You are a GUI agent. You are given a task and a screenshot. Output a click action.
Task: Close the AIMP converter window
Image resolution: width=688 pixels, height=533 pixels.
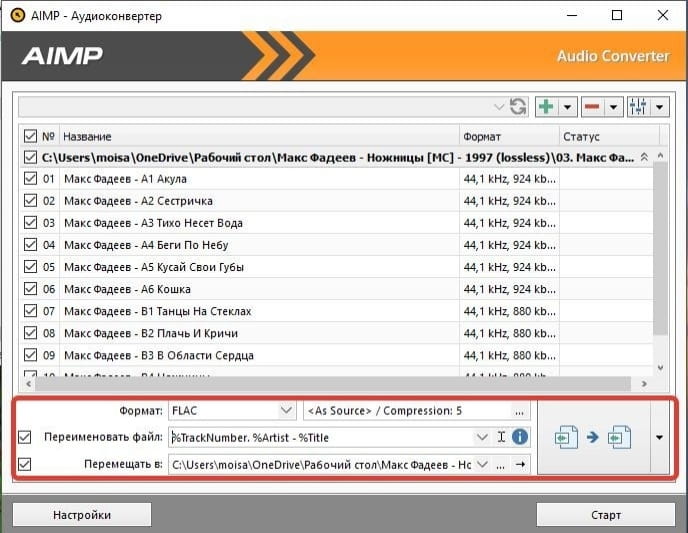663,15
